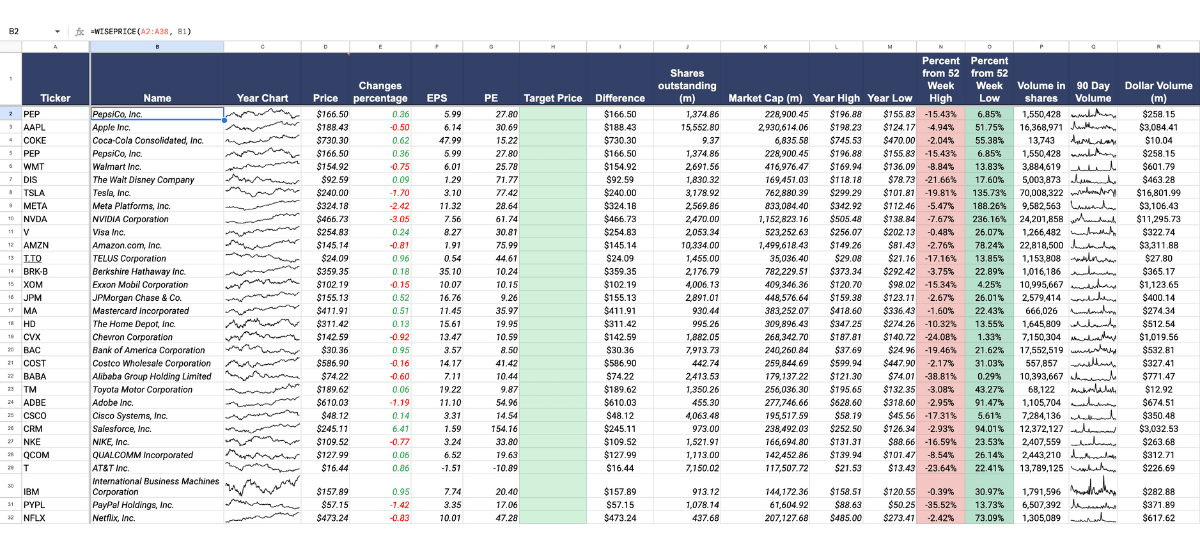This screenshot has height=543, width=1200.
Task: Select the column B header
Action: (156, 47)
